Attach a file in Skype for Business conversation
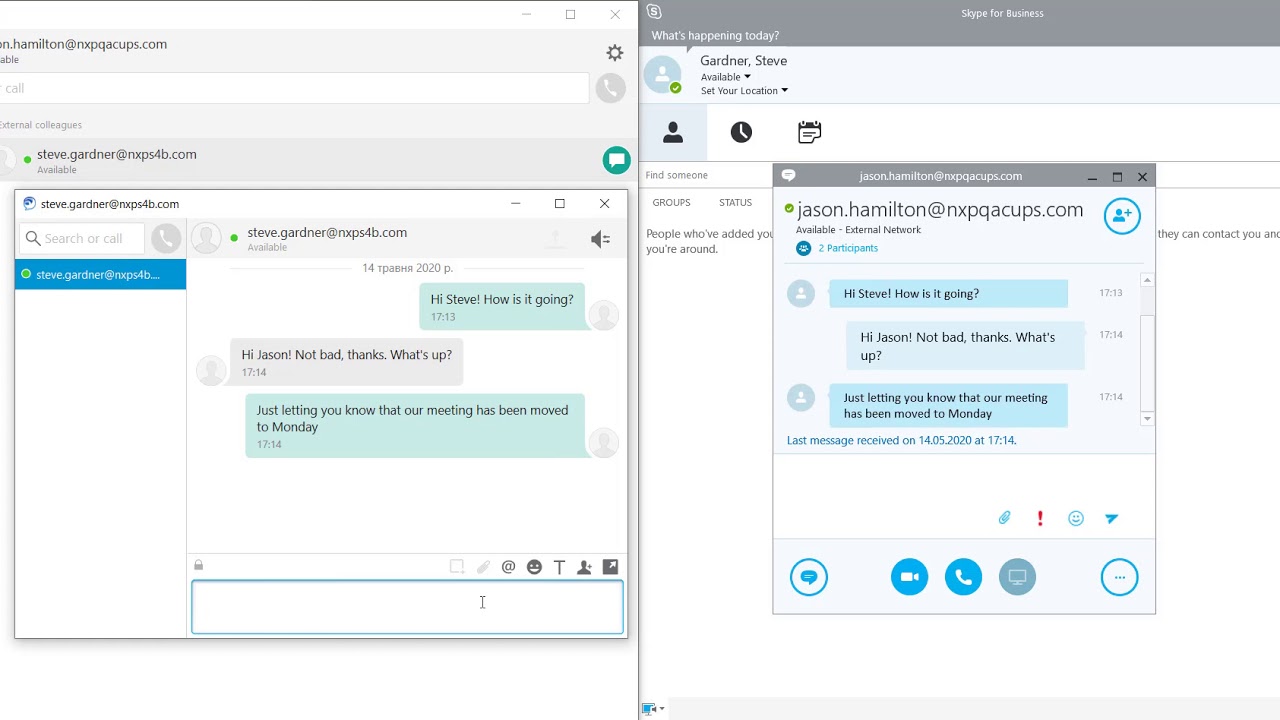Viewport: 1280px width, 720px height. point(1004,518)
